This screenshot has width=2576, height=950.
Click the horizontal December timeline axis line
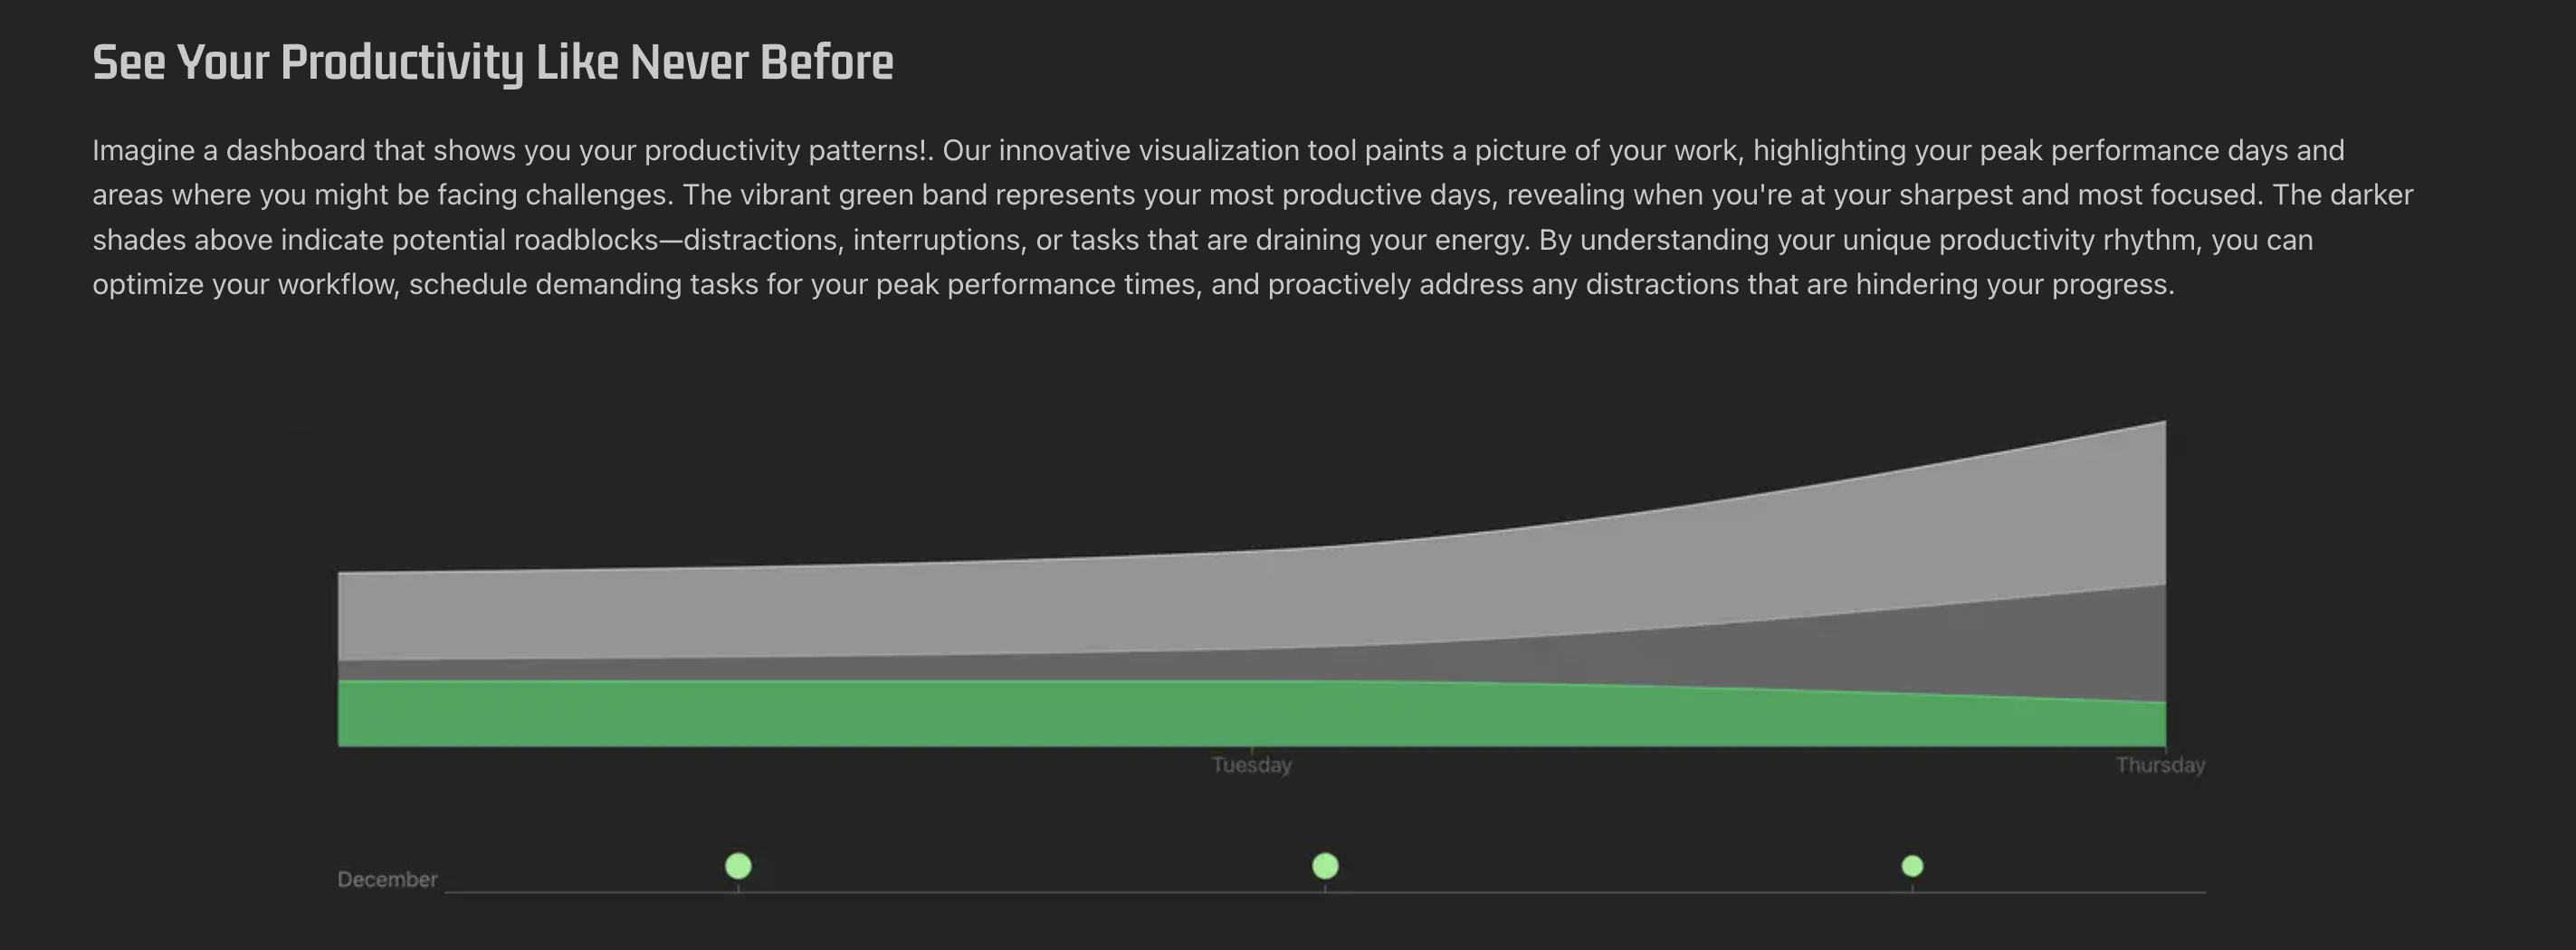coord(1325,891)
